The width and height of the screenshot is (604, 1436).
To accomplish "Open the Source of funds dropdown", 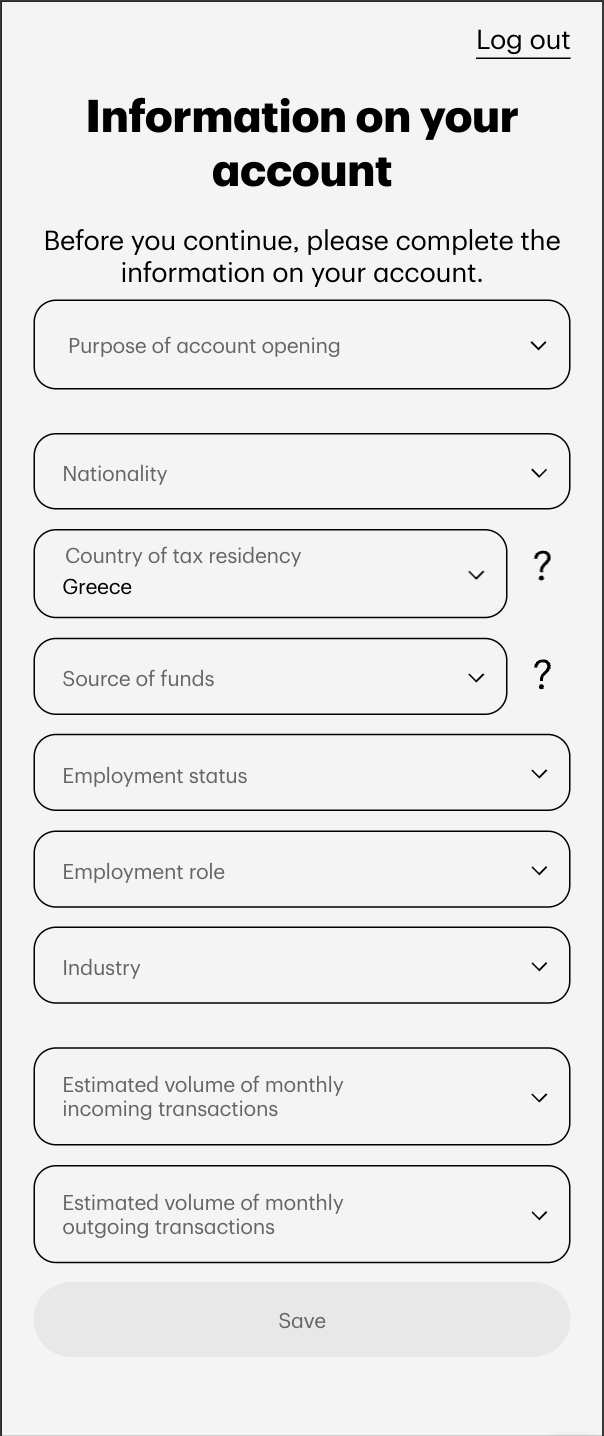I will tap(270, 677).
